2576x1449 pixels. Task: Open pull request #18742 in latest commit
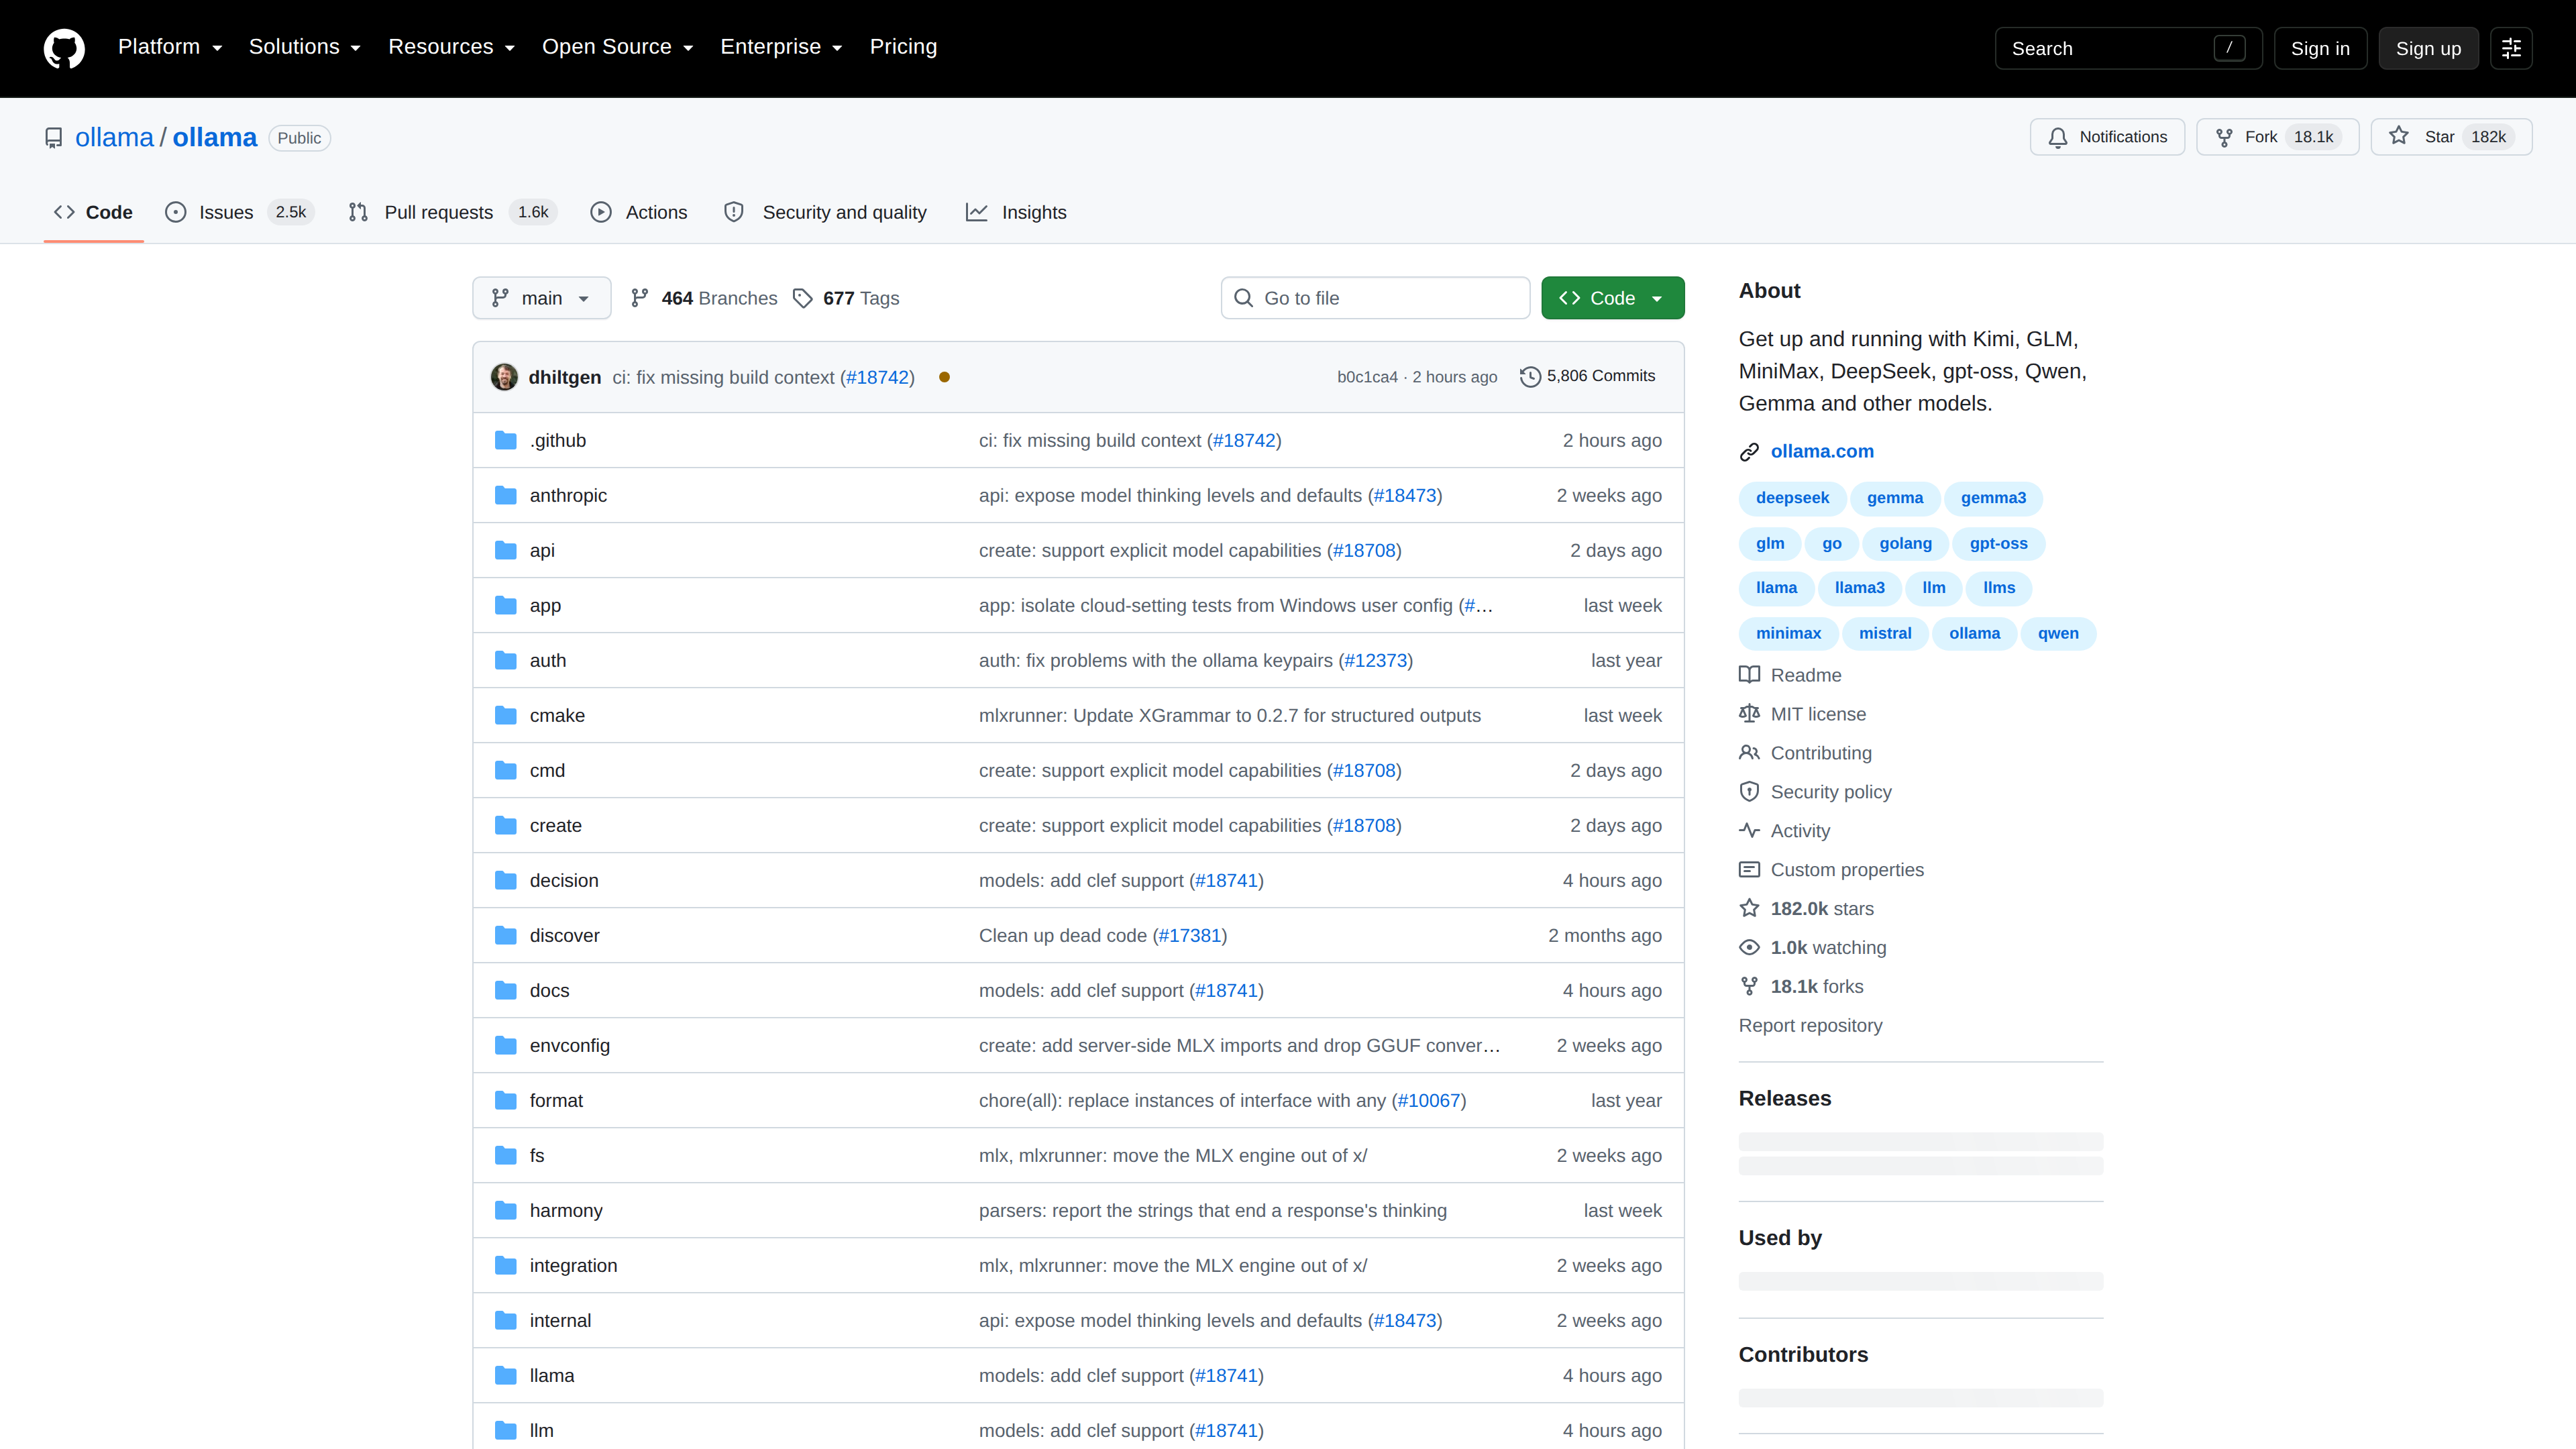877,377
